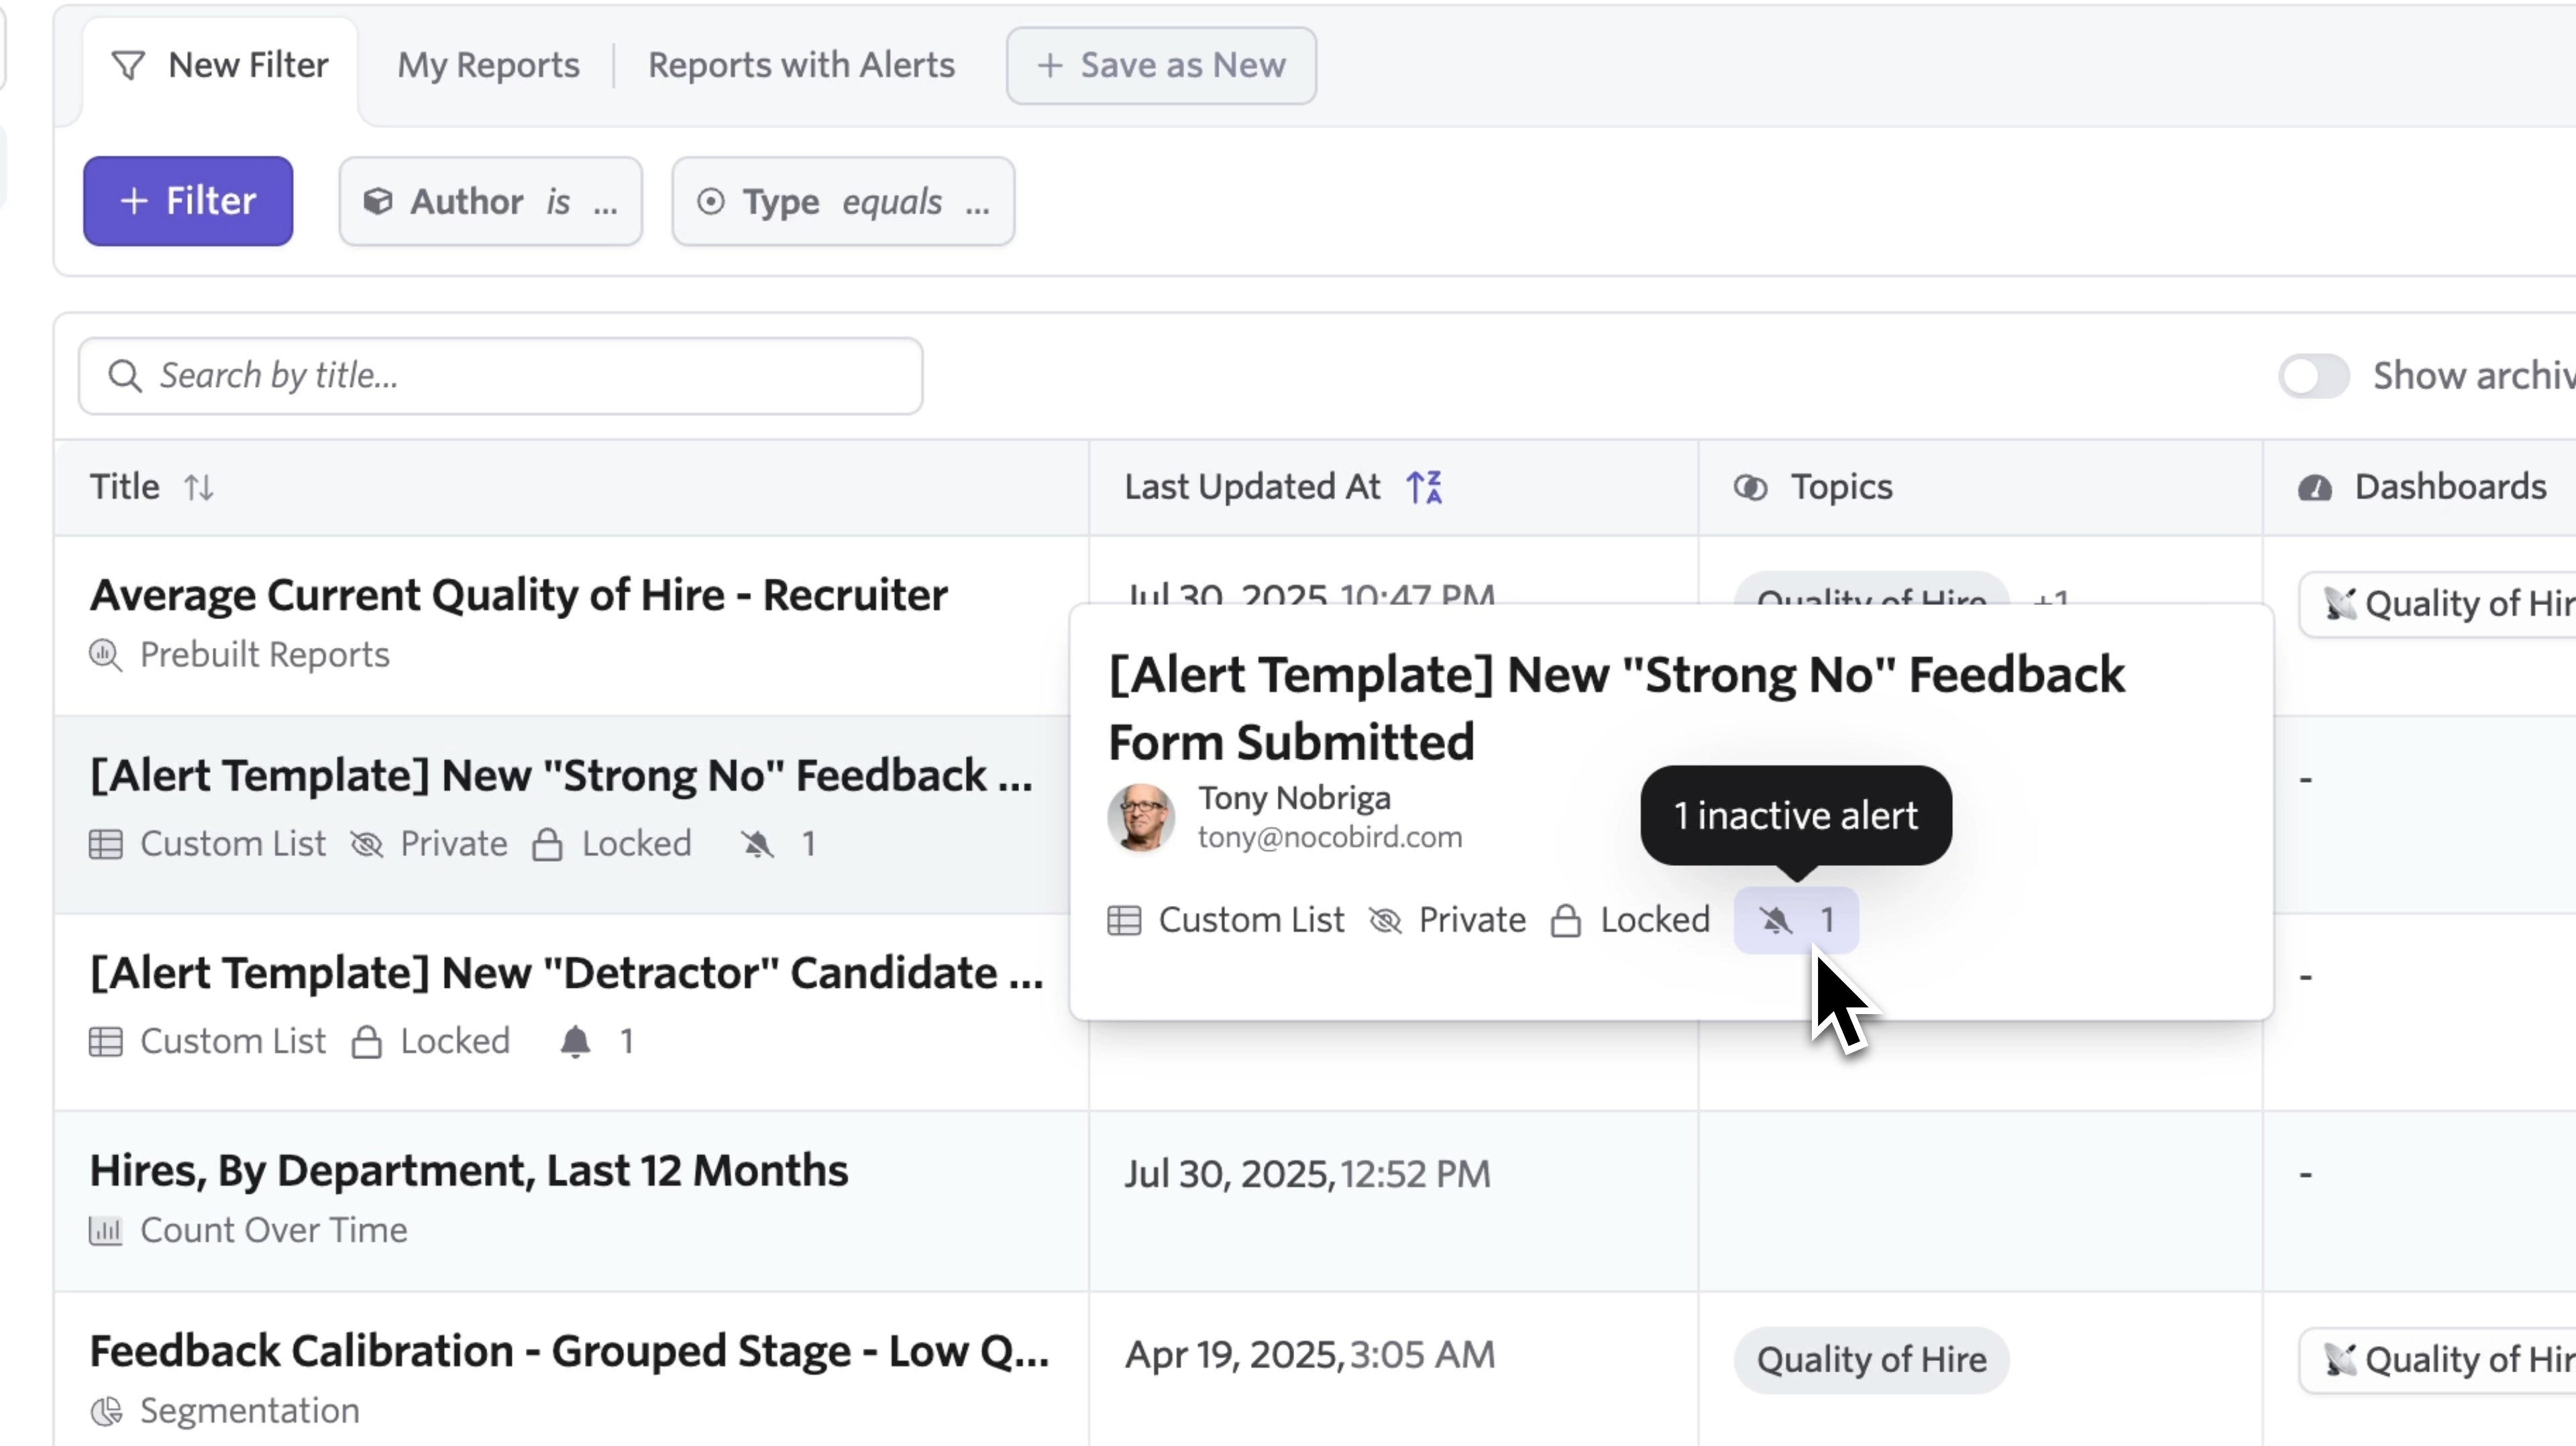The height and width of the screenshot is (1446, 2576).
Task: Click Quality of Hire dashboard chip in first row
Action: (2437, 604)
